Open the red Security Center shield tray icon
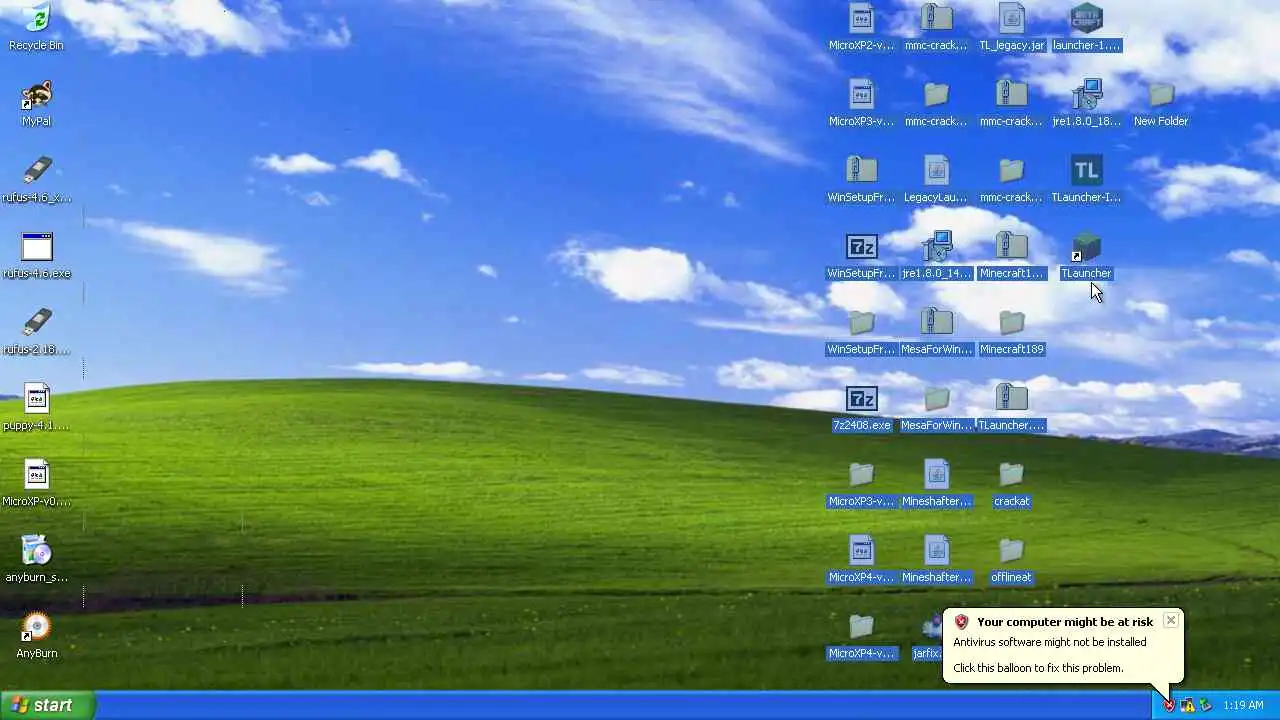 pos(1169,705)
